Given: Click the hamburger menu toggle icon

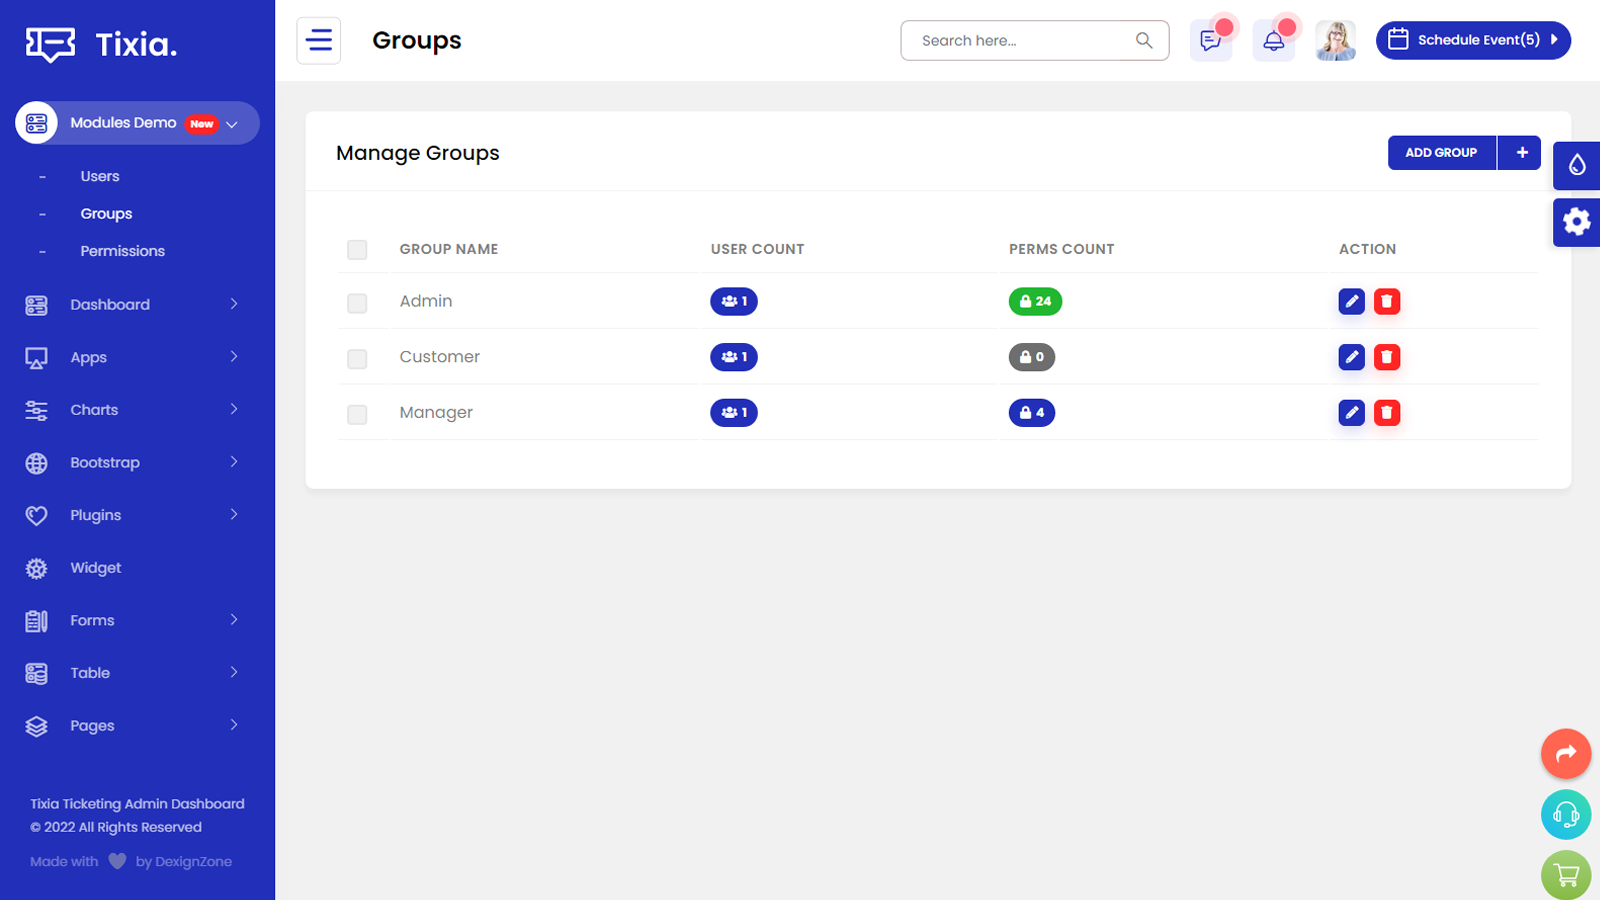Looking at the screenshot, I should click(x=319, y=41).
